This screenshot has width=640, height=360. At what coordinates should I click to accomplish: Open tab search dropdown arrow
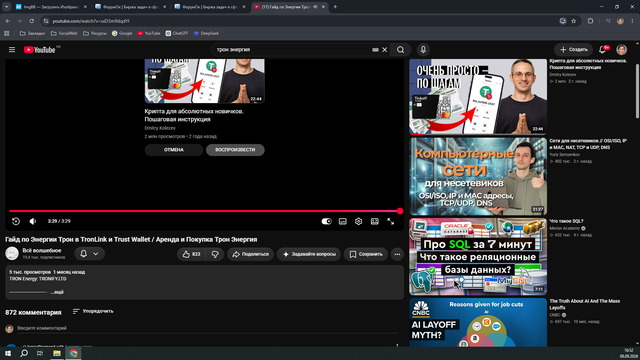[6, 7]
